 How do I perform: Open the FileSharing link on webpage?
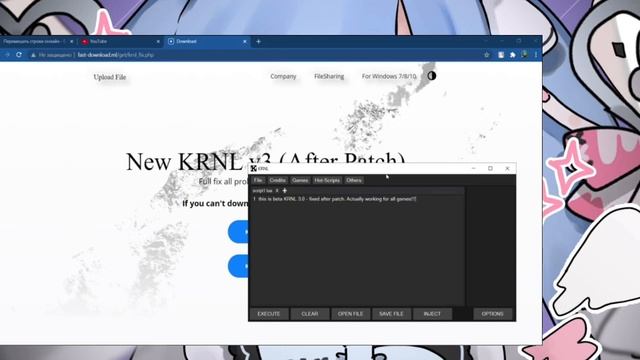[329, 76]
